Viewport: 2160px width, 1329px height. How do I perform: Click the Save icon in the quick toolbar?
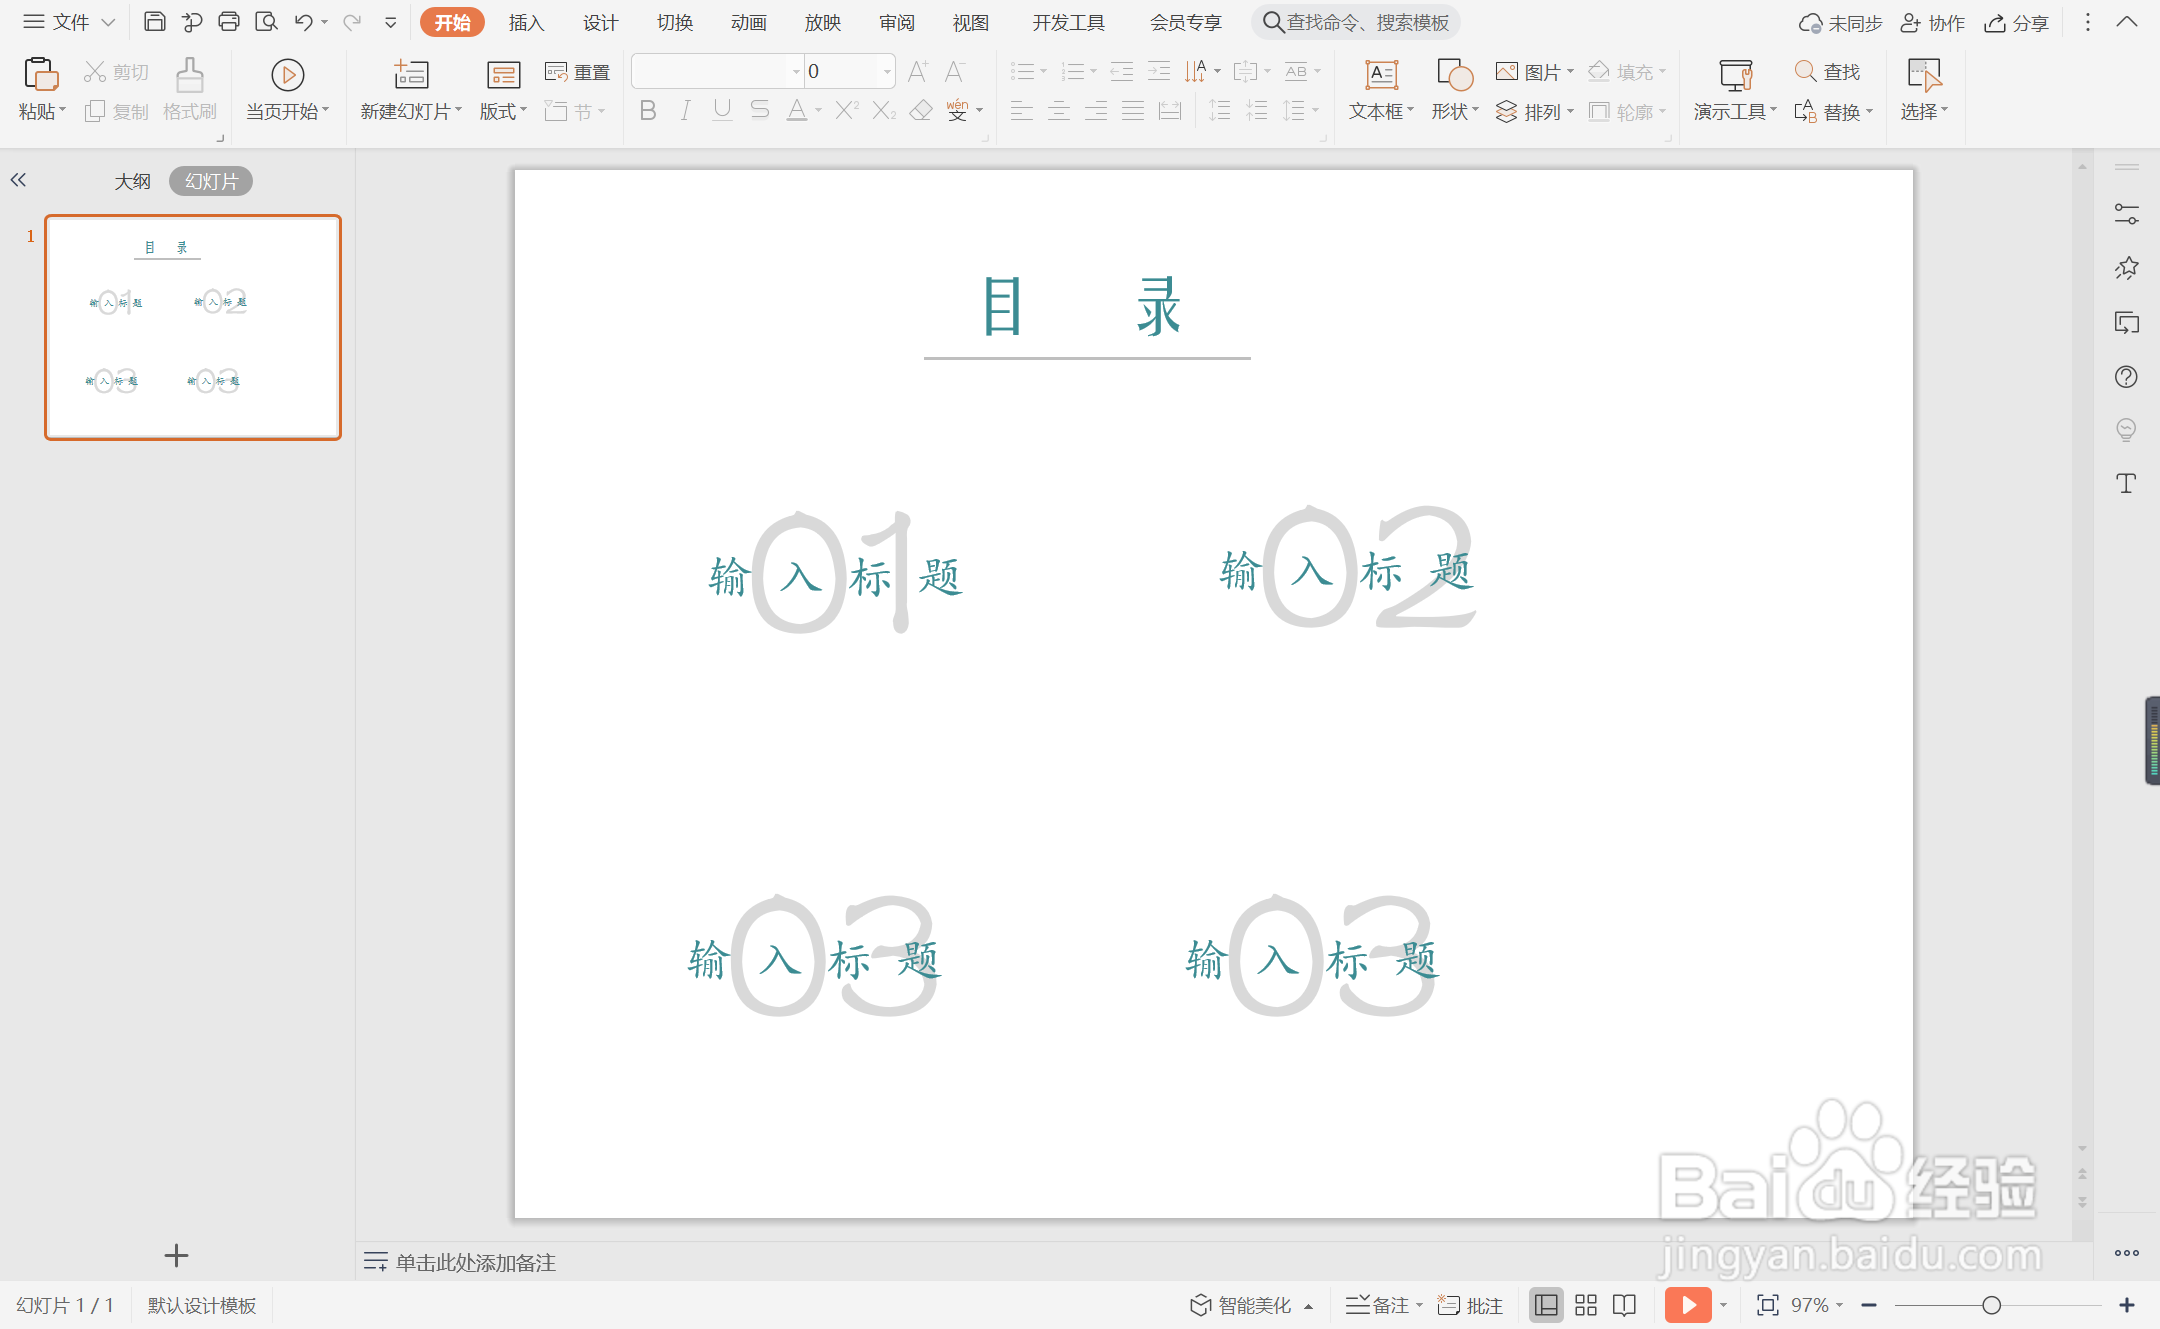pos(154,22)
